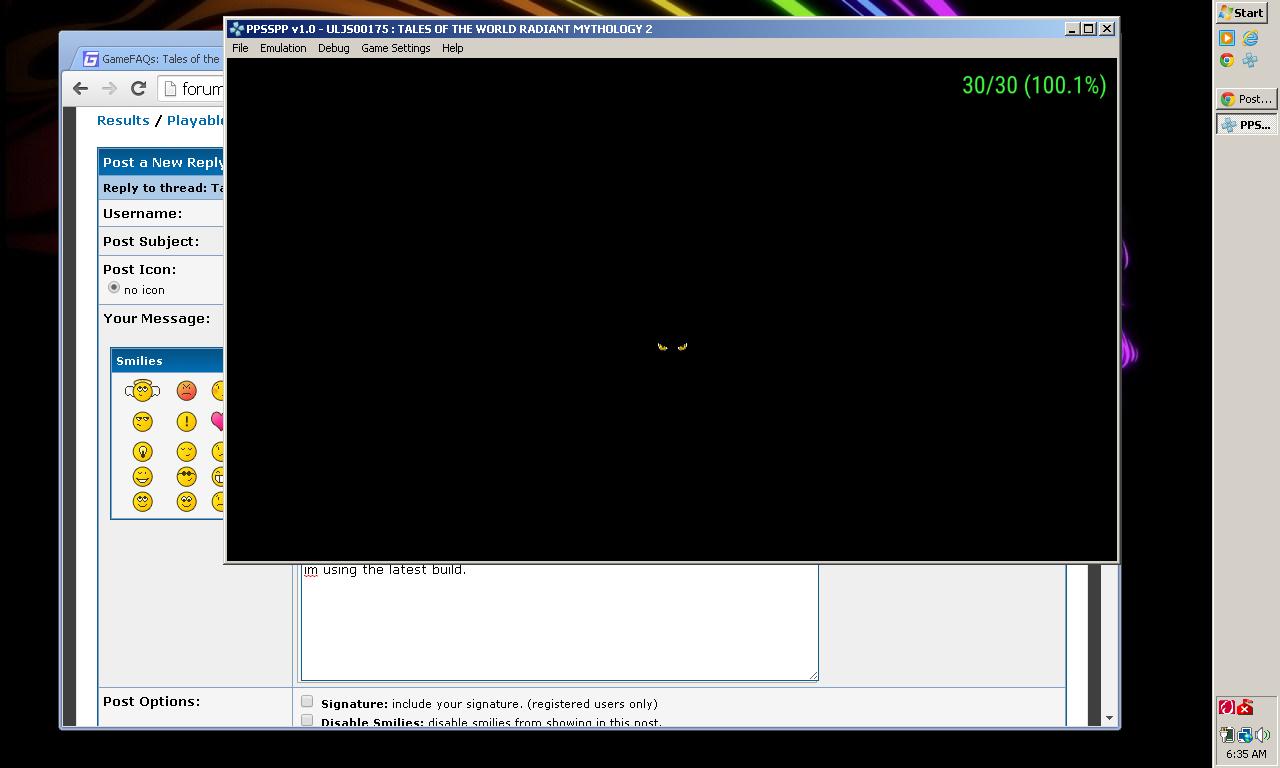Switch to the Chrome 'Post...' taskbar button
Screen dimensions: 1280x768
point(1245,99)
